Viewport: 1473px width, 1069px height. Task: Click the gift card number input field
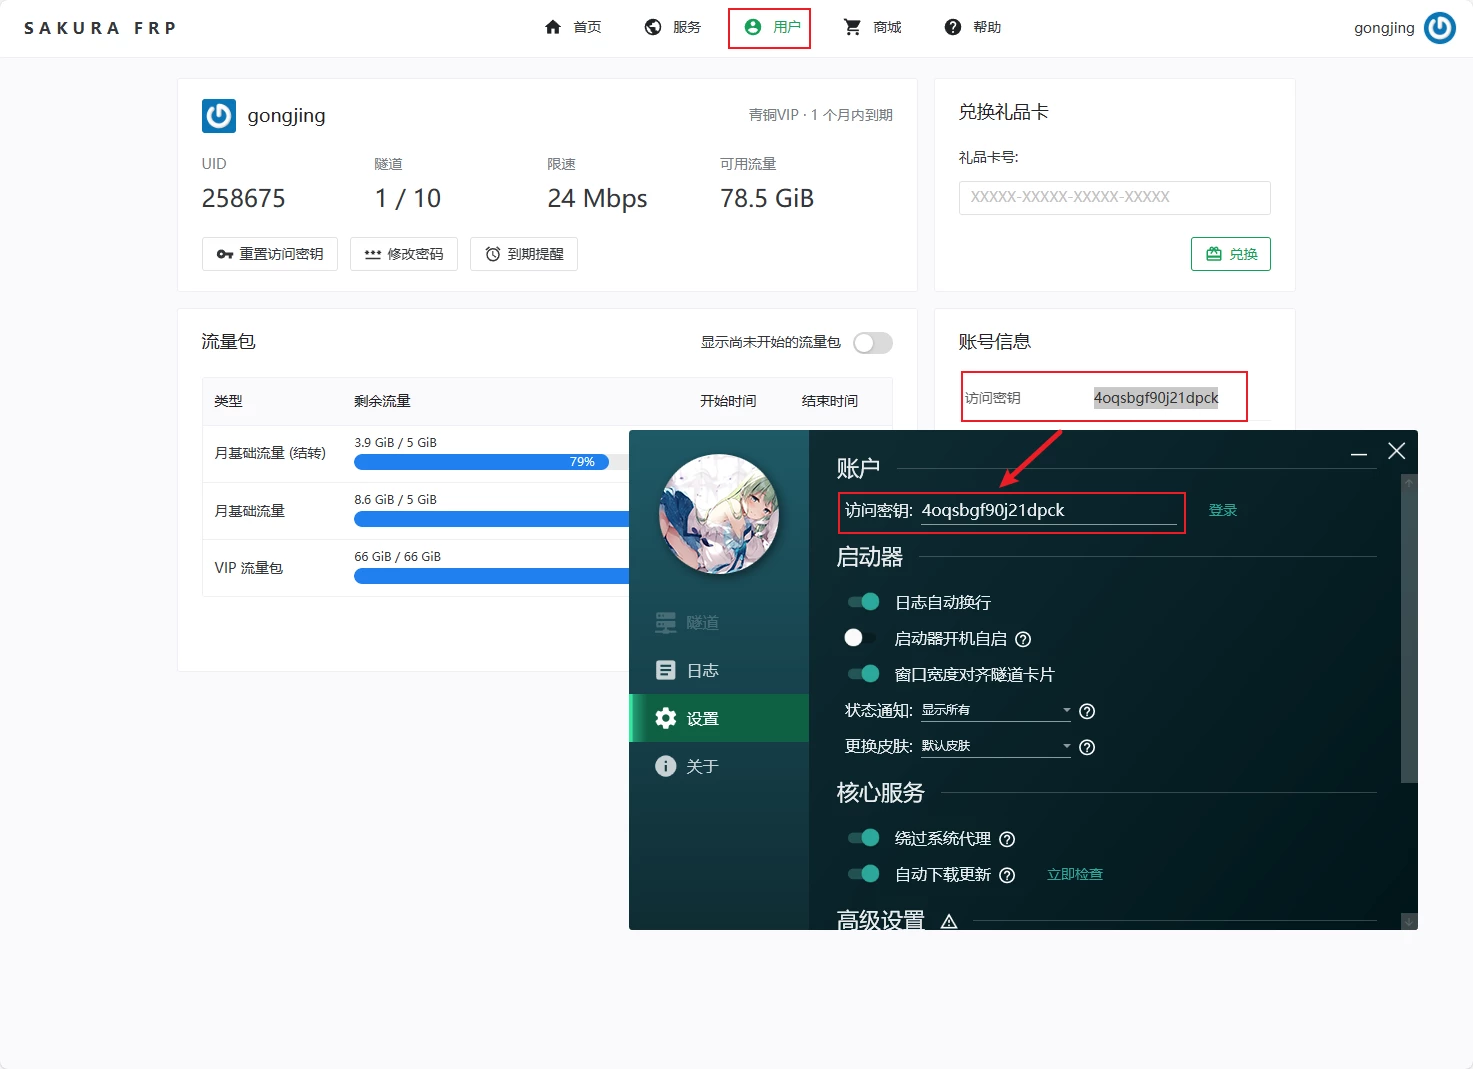pos(1114,198)
